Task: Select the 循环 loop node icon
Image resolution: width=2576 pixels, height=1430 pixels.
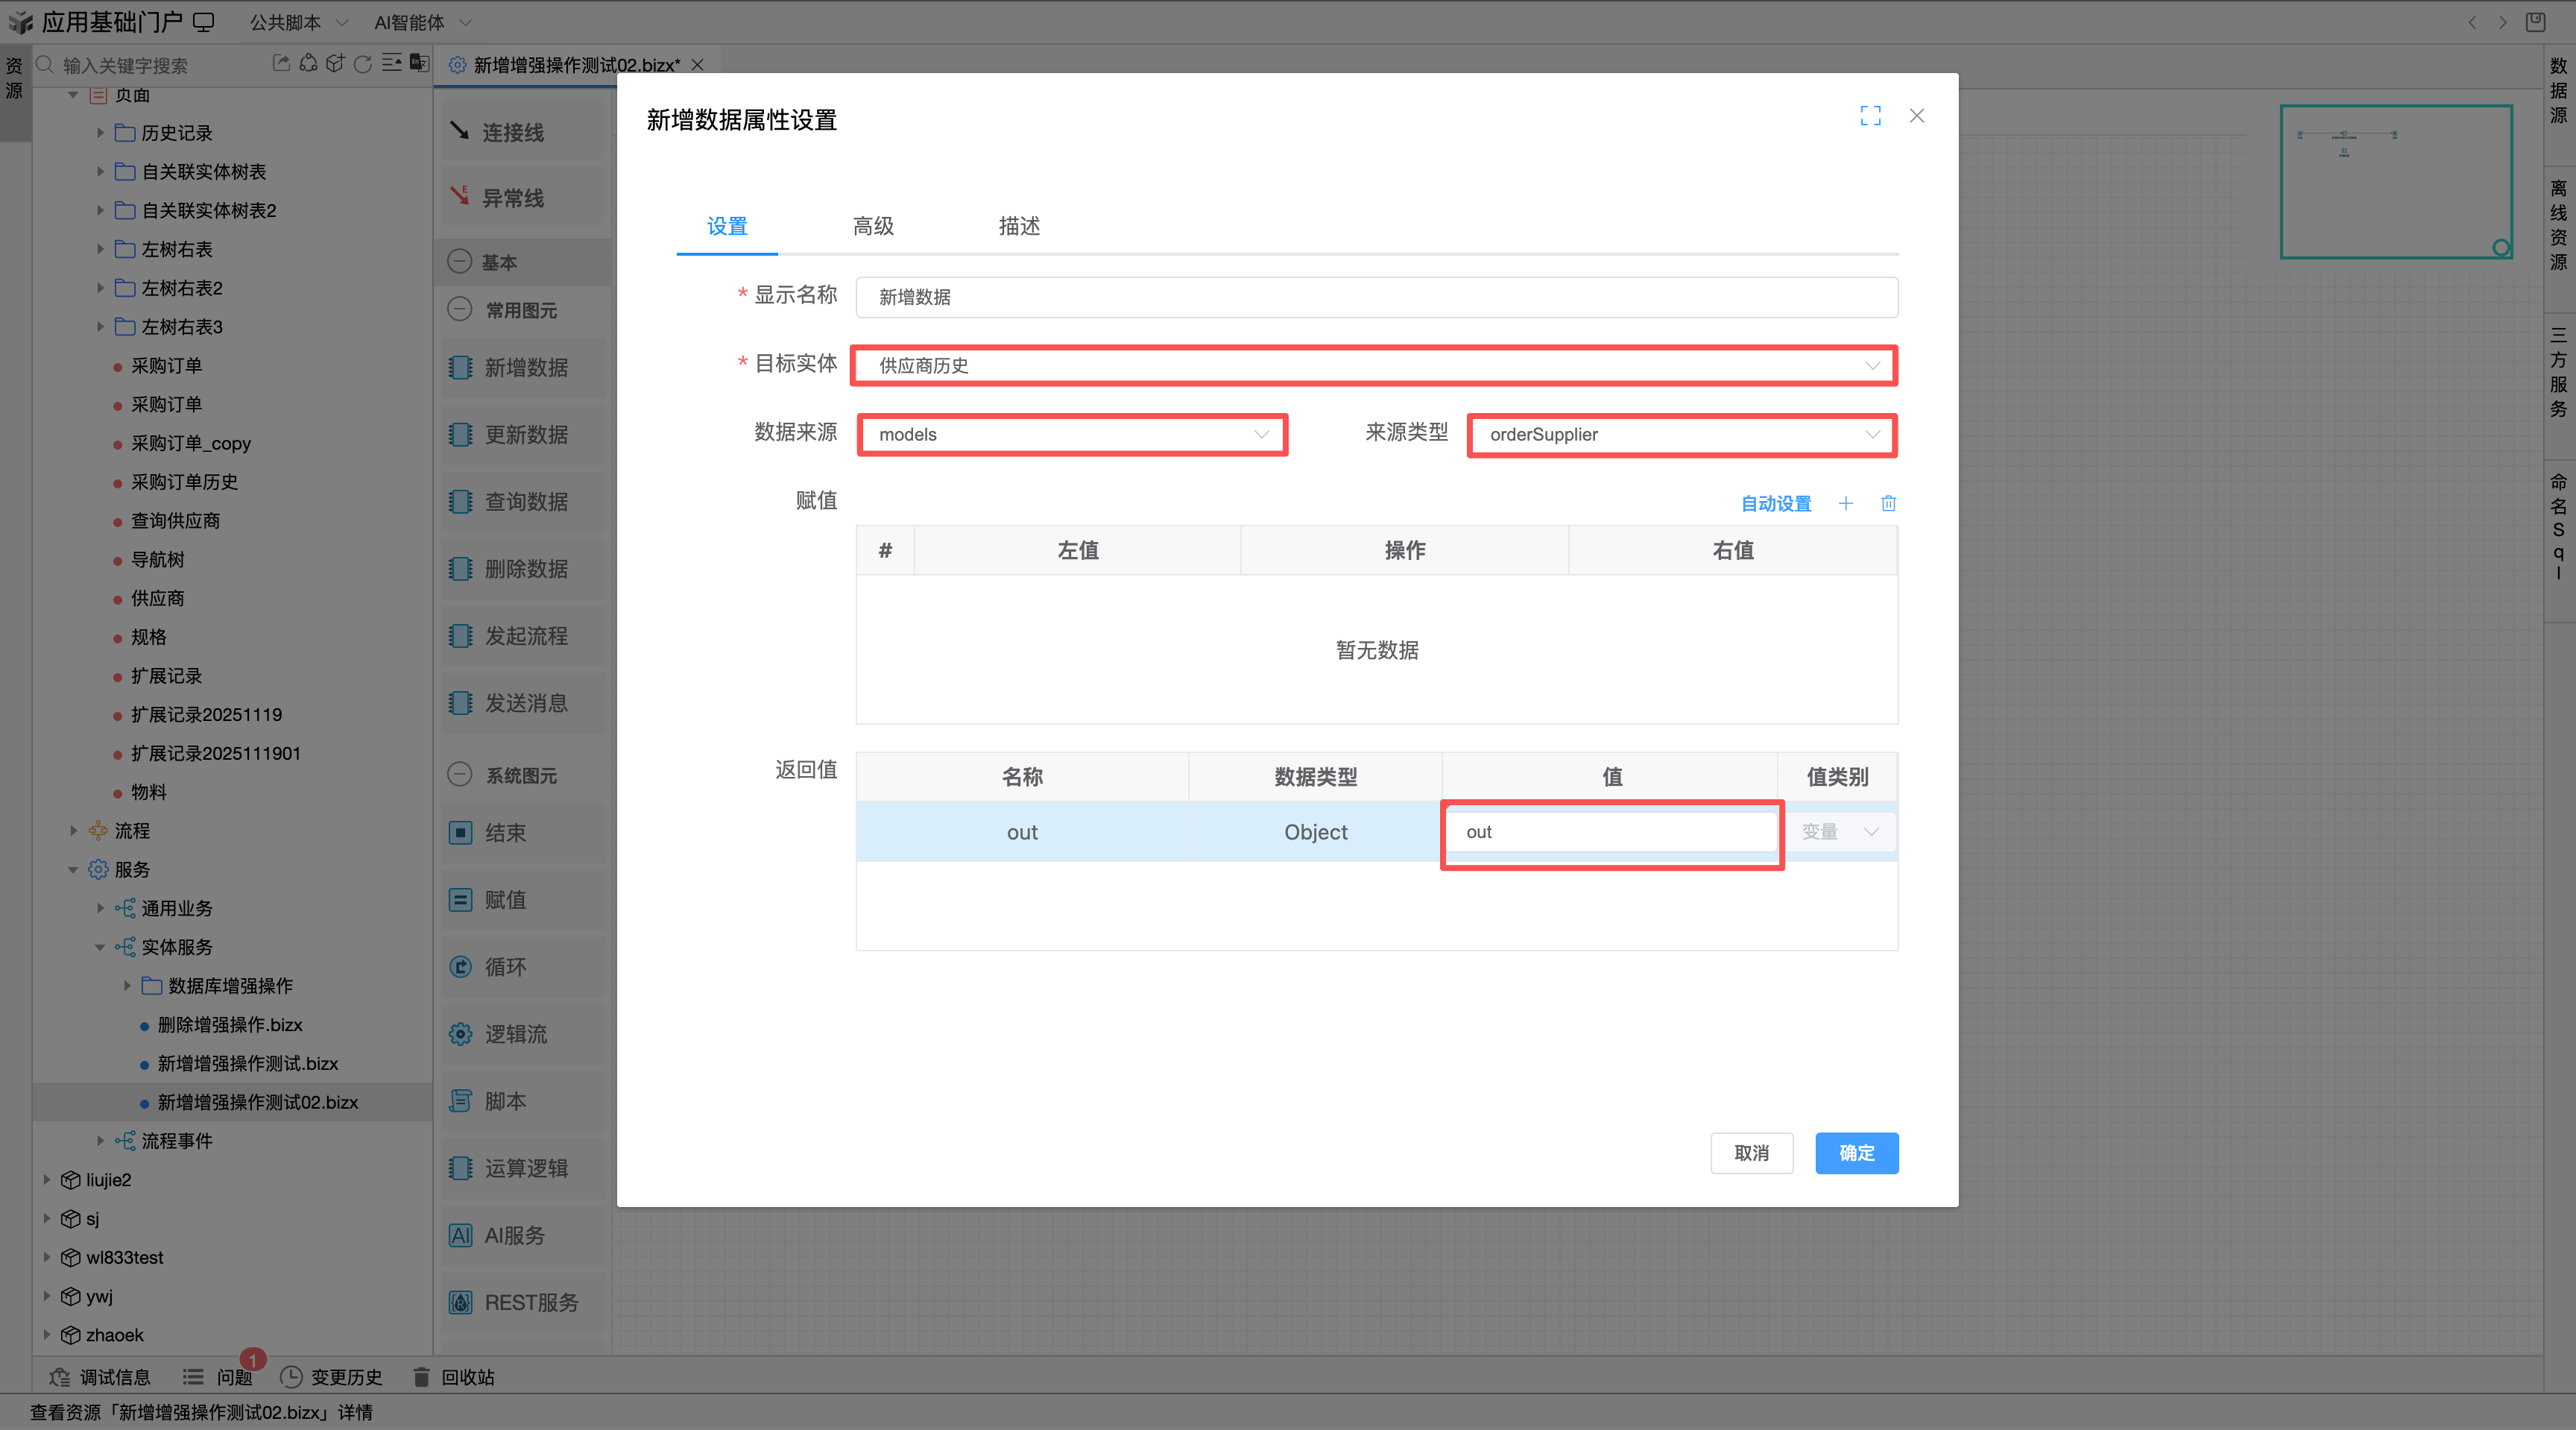Action: click(x=460, y=967)
